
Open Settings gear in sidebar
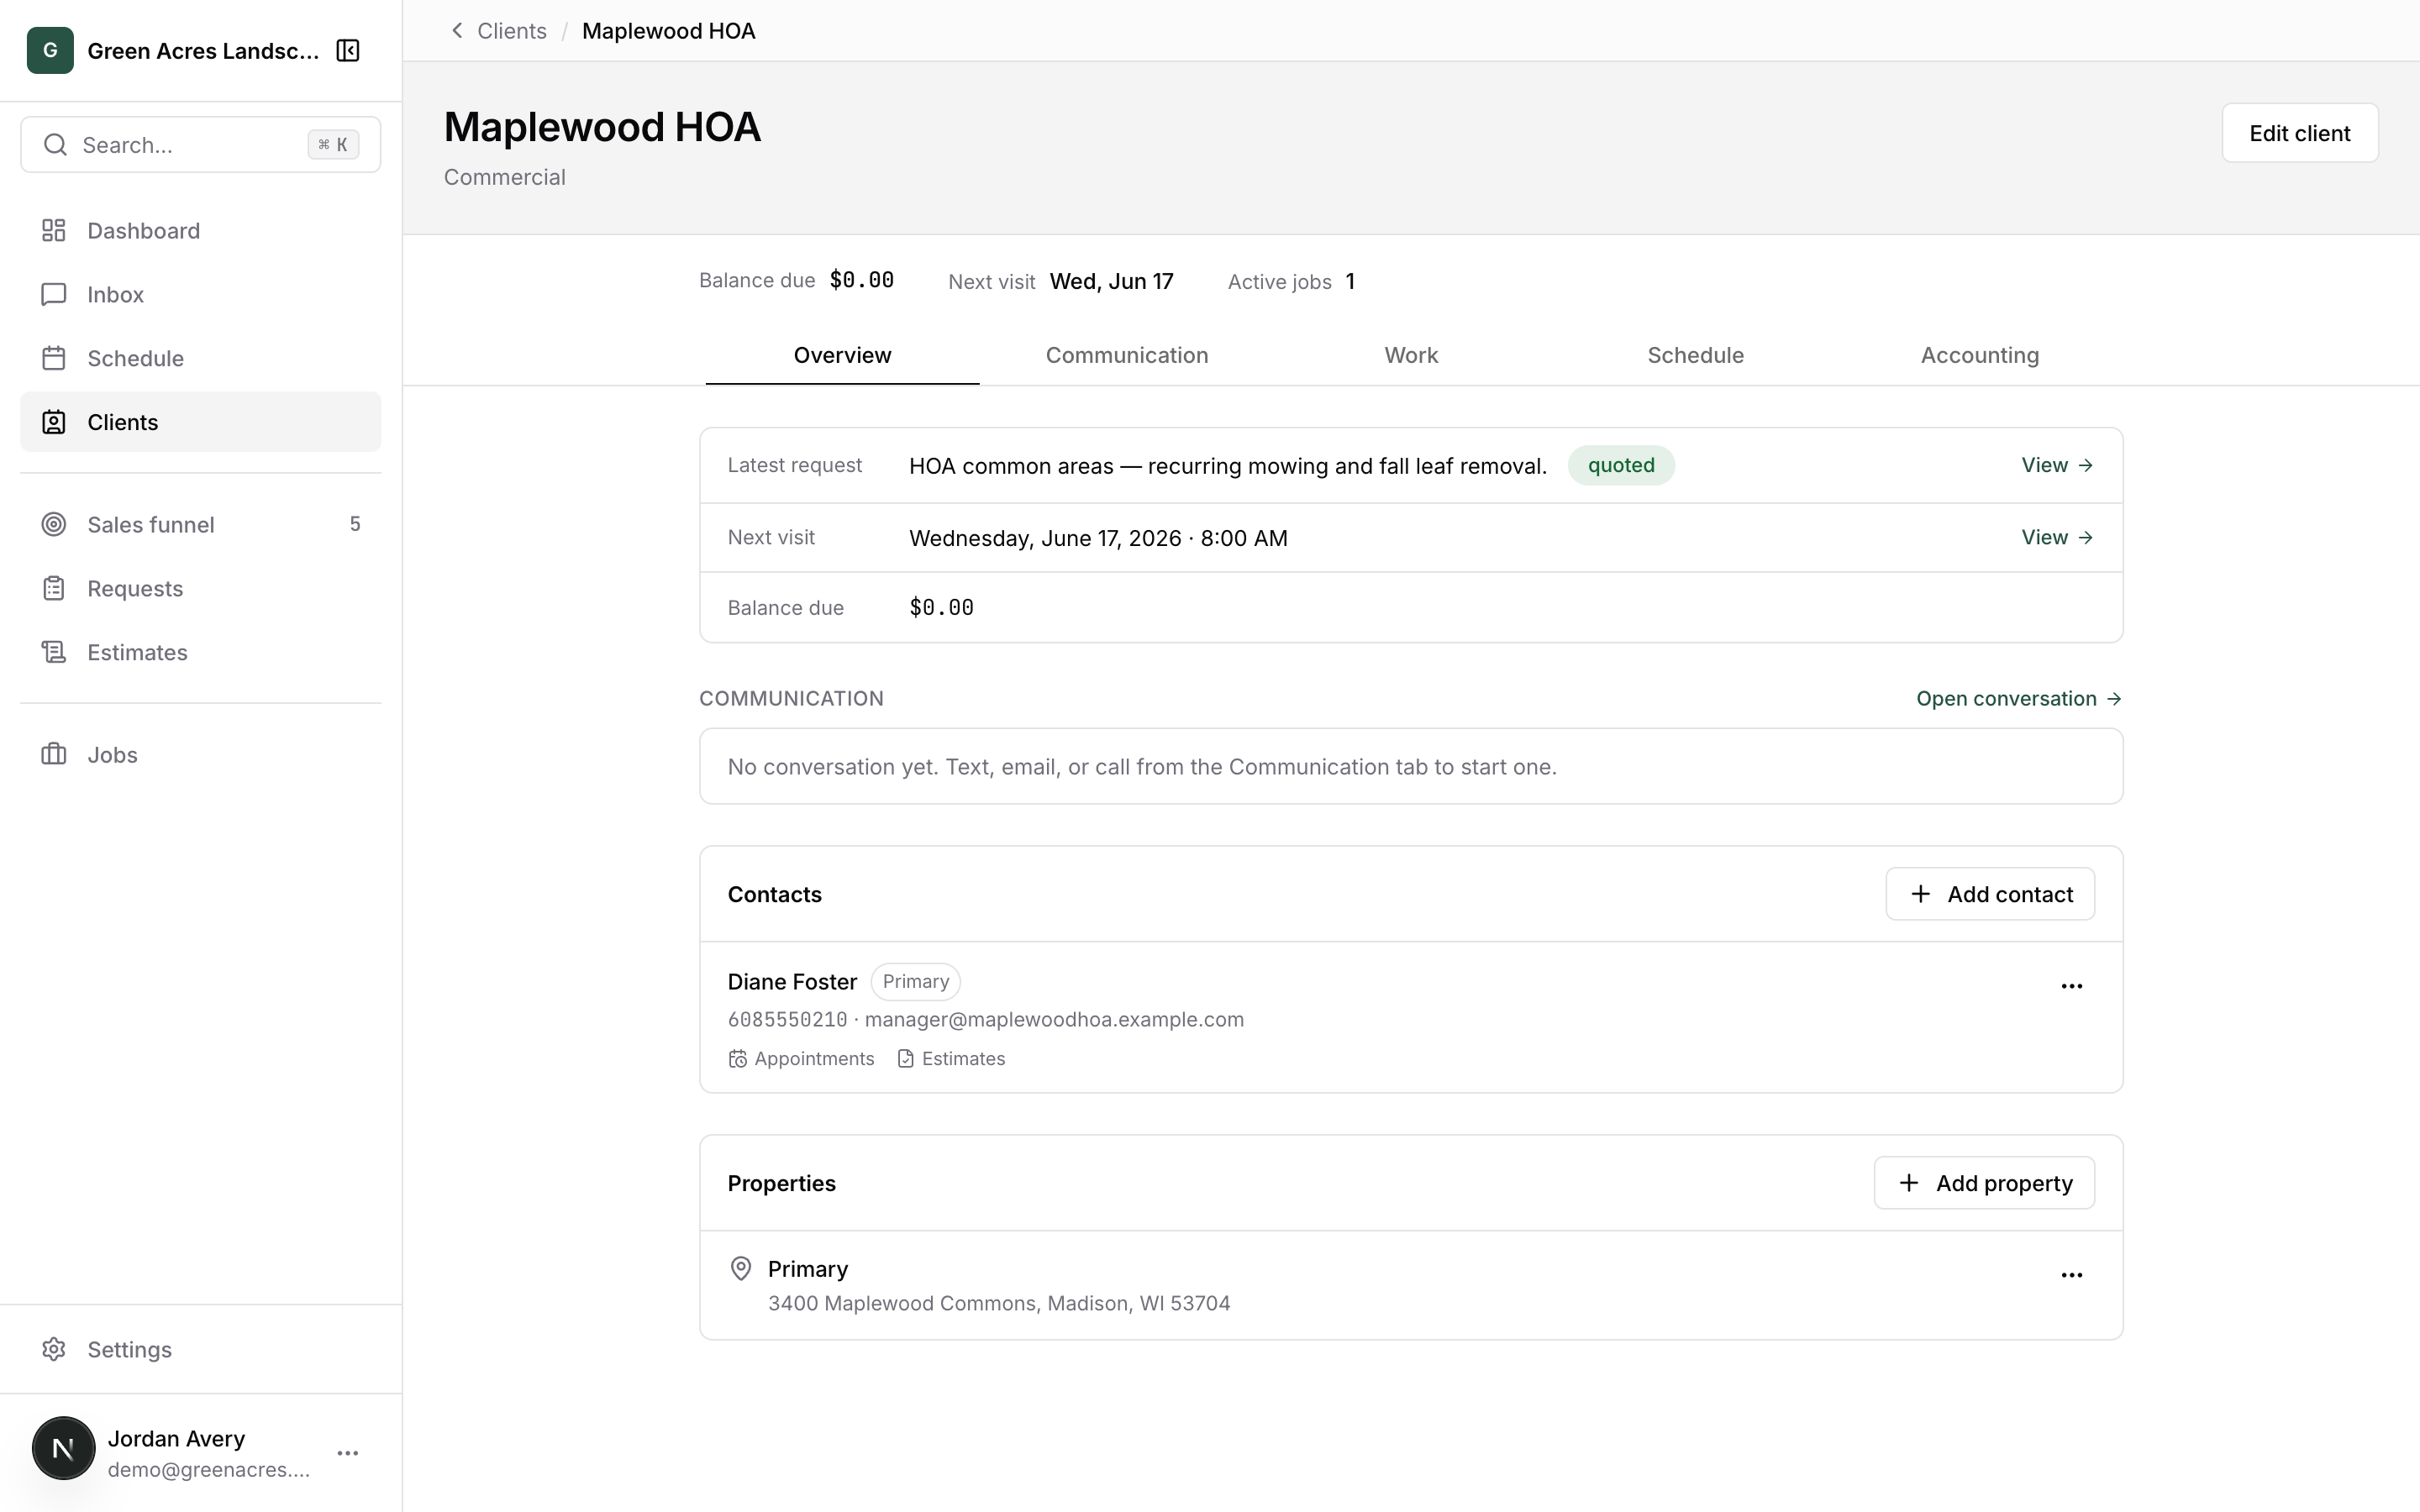54,1349
